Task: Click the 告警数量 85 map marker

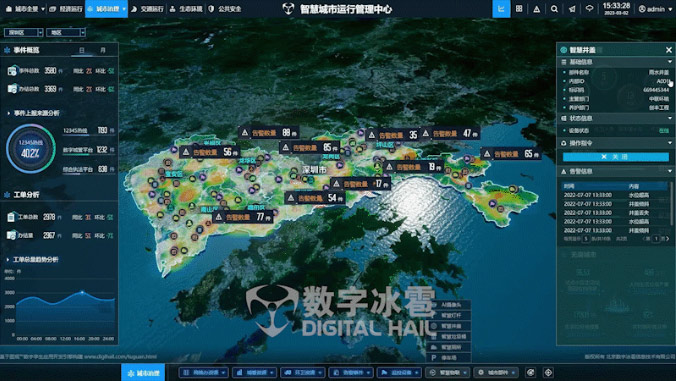Action: 310,148
